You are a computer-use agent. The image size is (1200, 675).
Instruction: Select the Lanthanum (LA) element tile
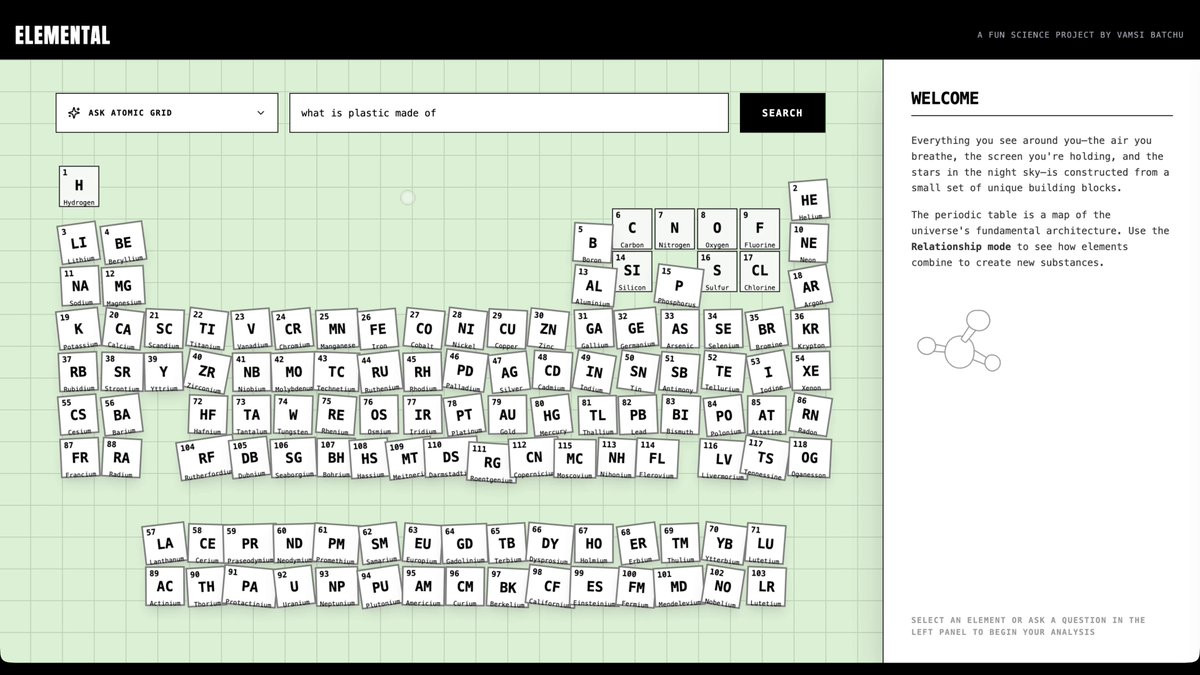165,544
